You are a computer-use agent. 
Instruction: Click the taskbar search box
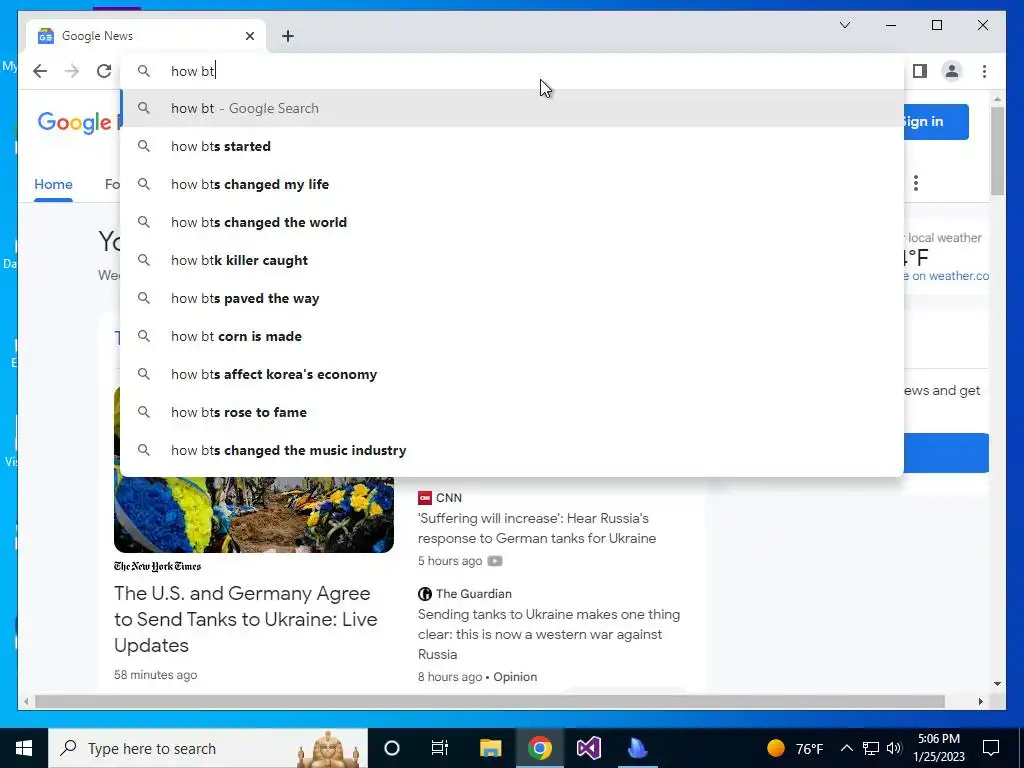[x=208, y=748]
